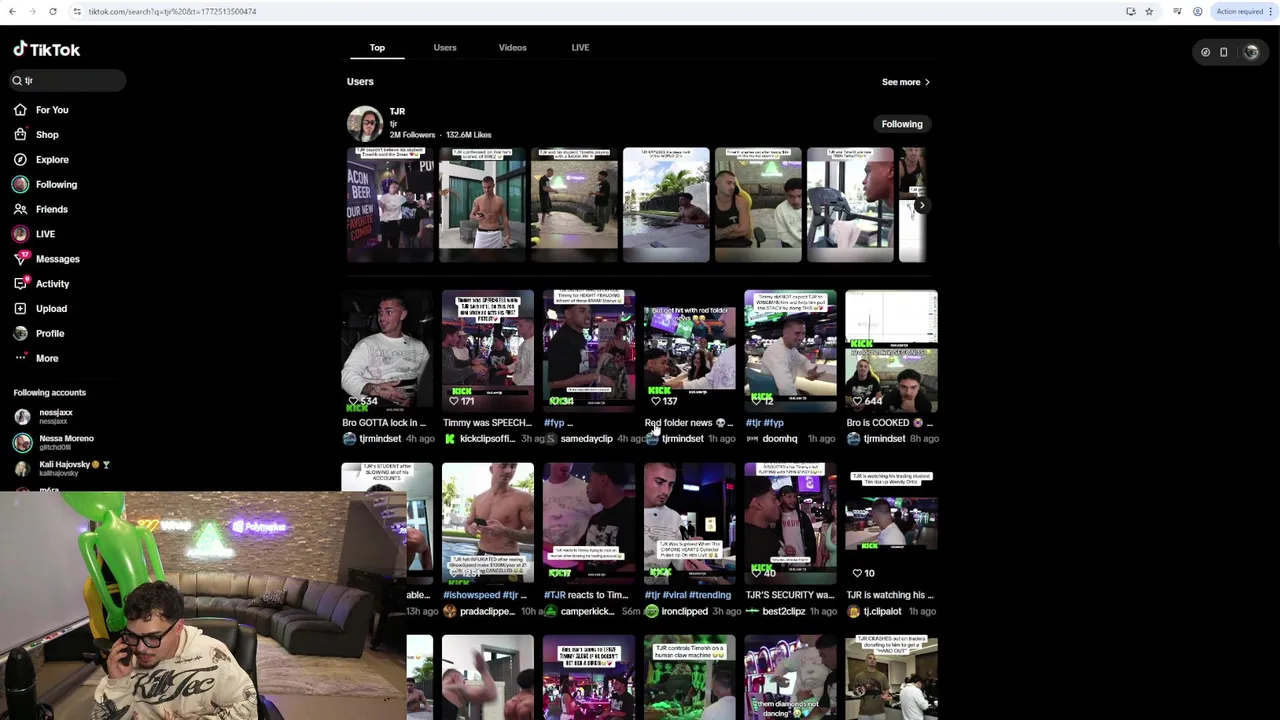Screen dimensions: 1280x720
Task: Open camperkick author link
Action: pos(587,611)
